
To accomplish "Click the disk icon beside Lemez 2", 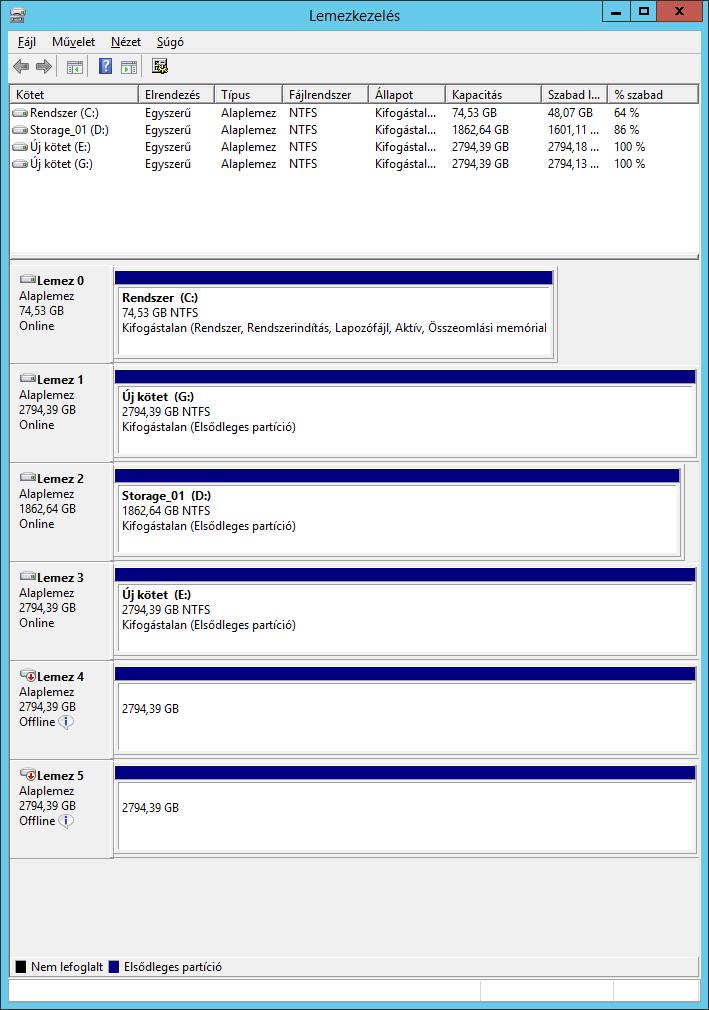I will tap(28, 478).
